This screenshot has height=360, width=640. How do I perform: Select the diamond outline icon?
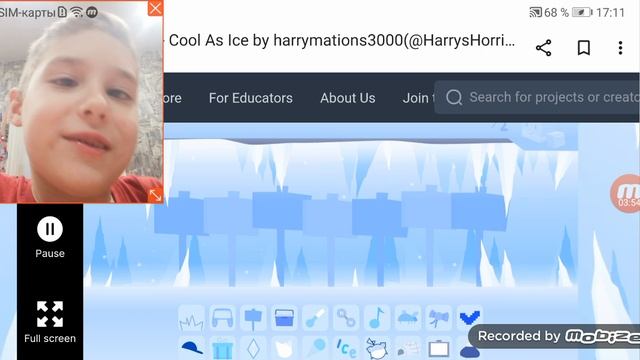[x=253, y=348]
